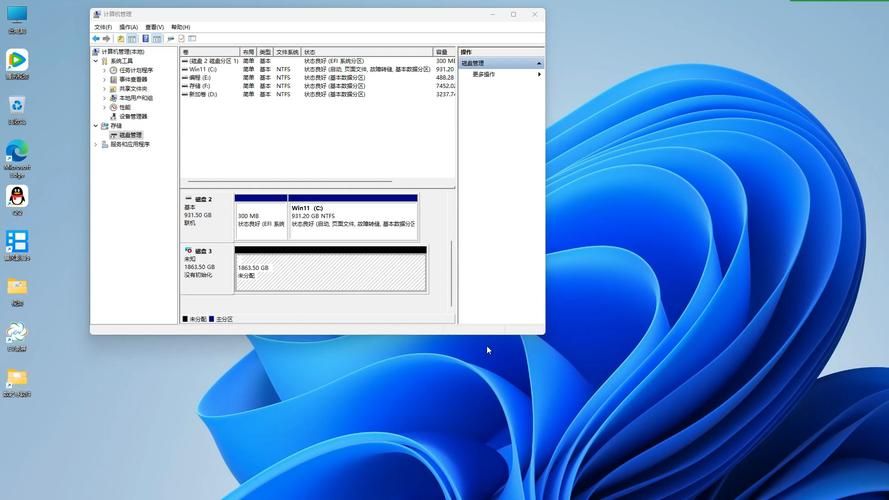
Task: Expand the 性能 tree node
Action: pos(104,107)
